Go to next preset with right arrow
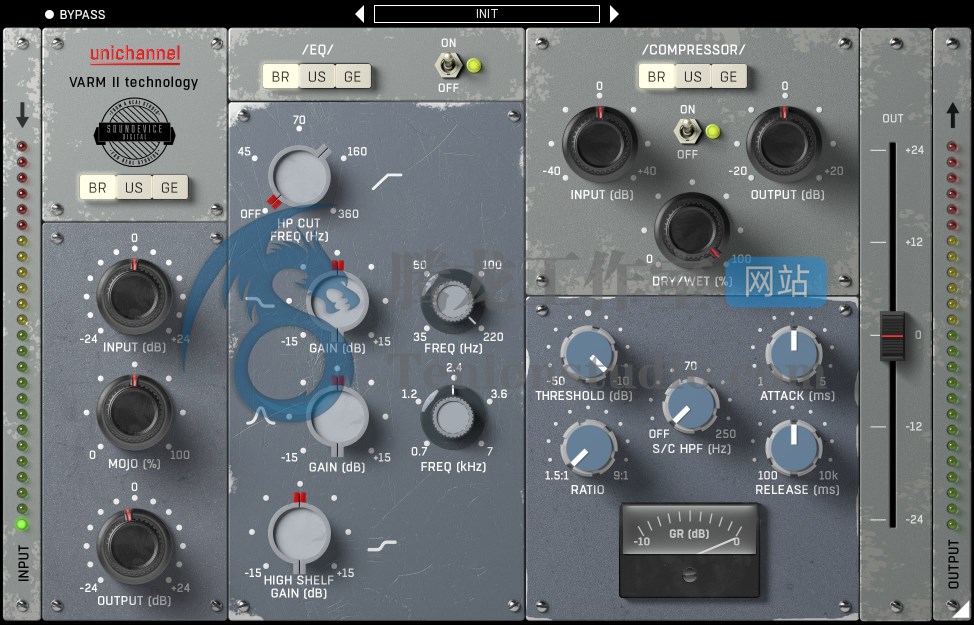Image resolution: width=974 pixels, height=625 pixels. [x=614, y=14]
